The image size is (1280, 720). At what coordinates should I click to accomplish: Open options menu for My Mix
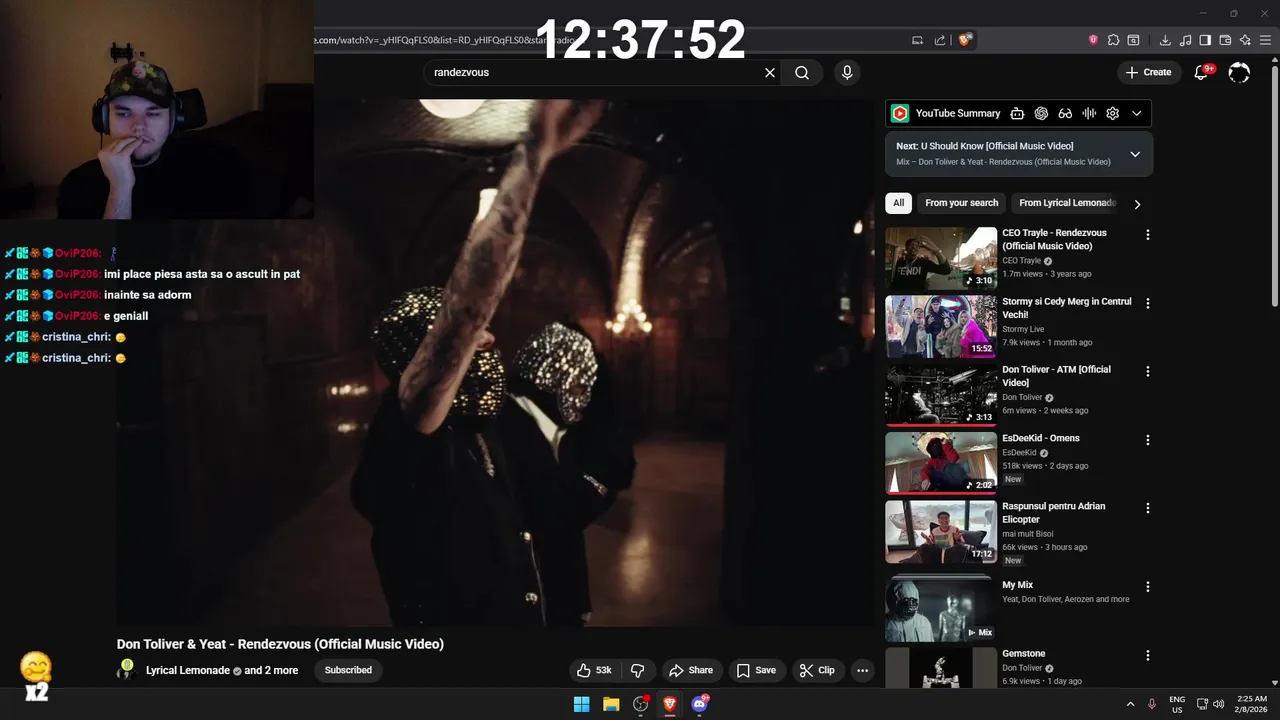1148,587
